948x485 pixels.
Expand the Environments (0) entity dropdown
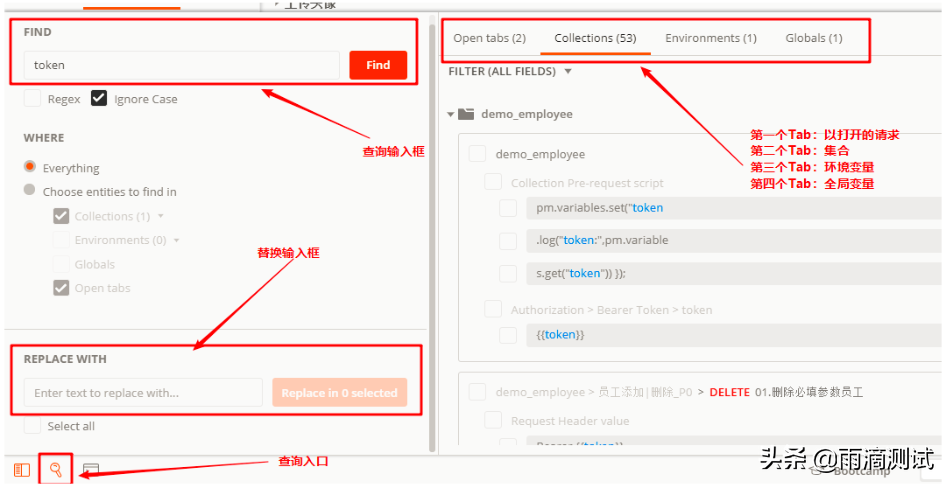pyautogui.click(x=177, y=240)
